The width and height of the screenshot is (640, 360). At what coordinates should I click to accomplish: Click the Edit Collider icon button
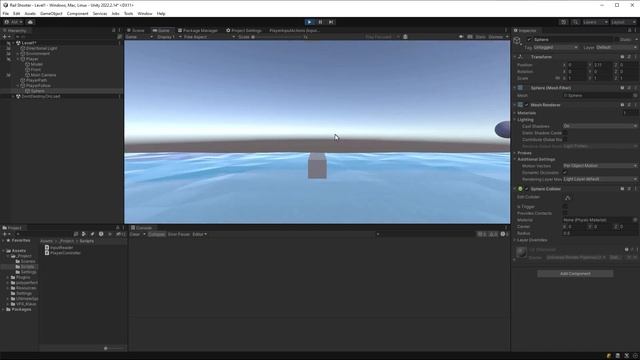coord(568,198)
